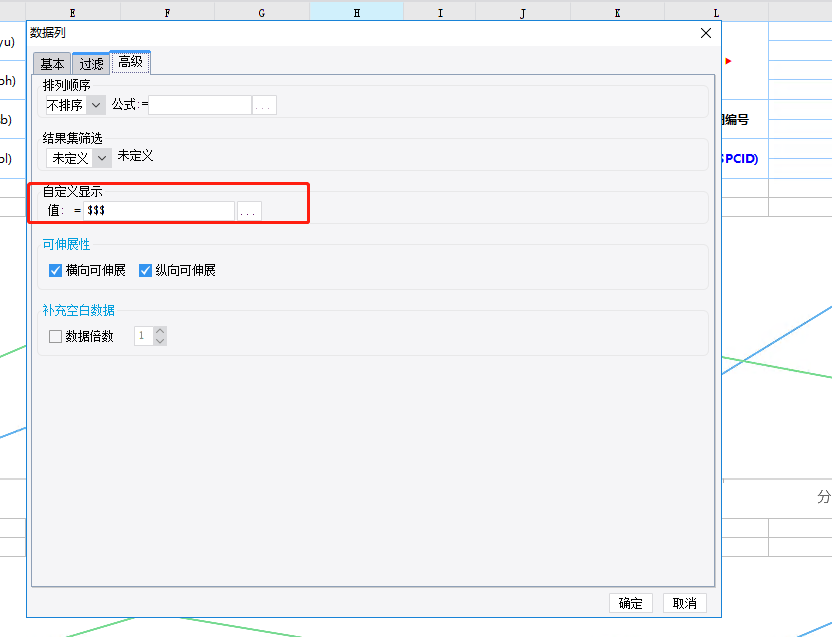Enable 数据倍数 checkbox

click(55, 337)
